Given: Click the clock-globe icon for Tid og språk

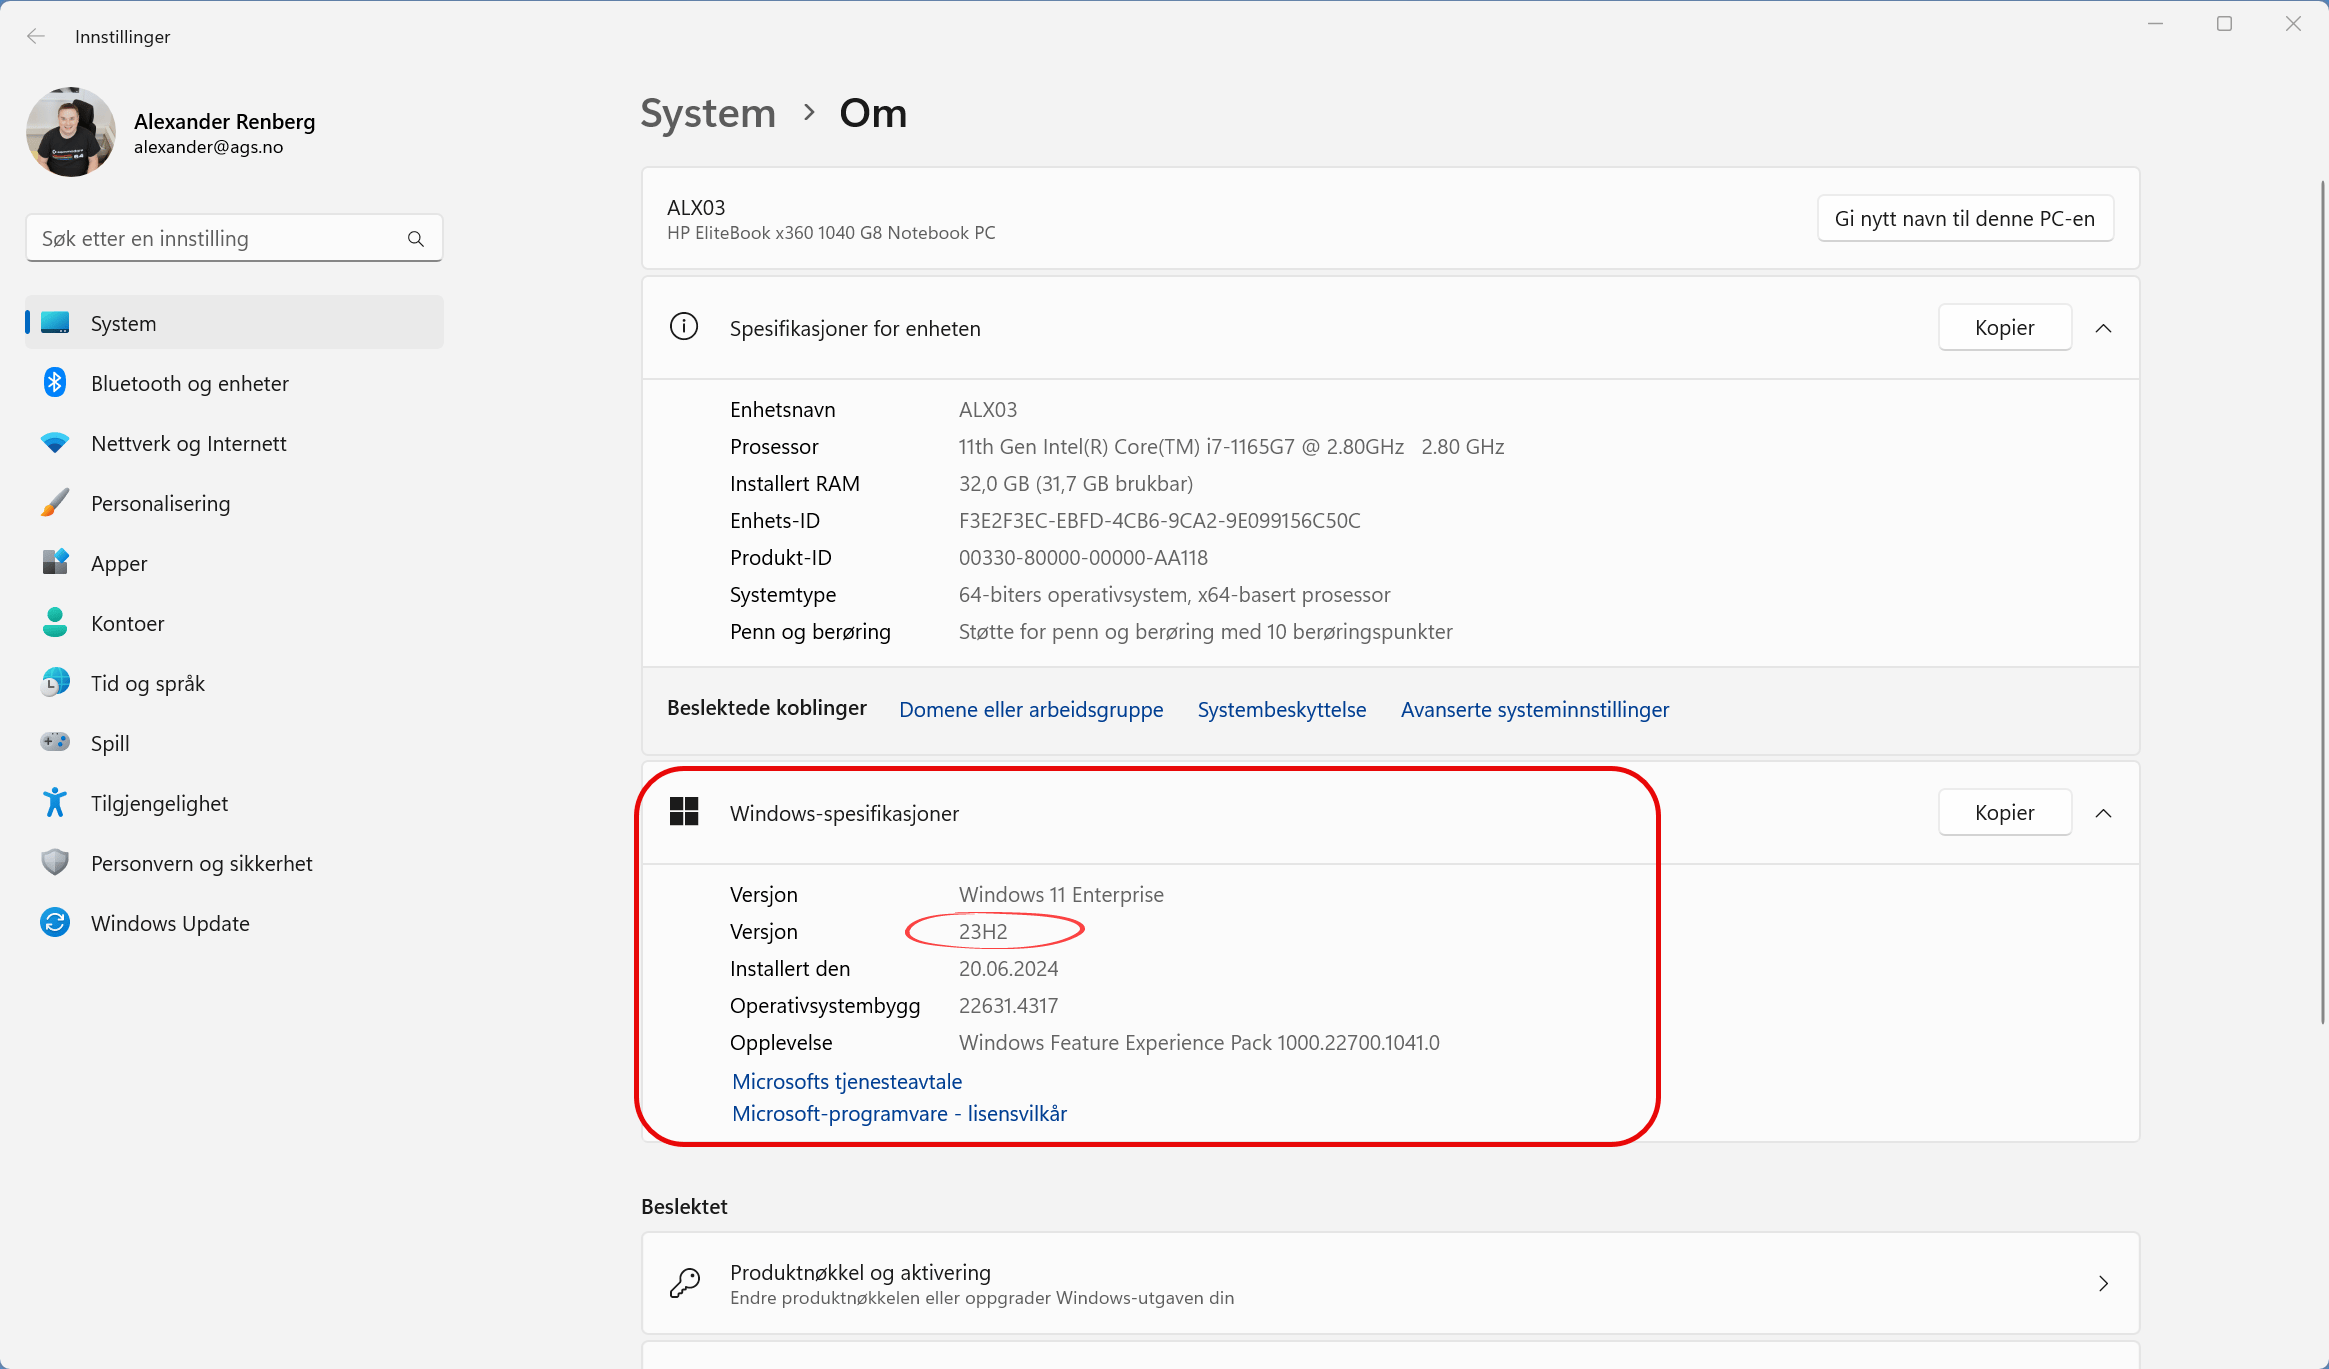Looking at the screenshot, I should 55,683.
